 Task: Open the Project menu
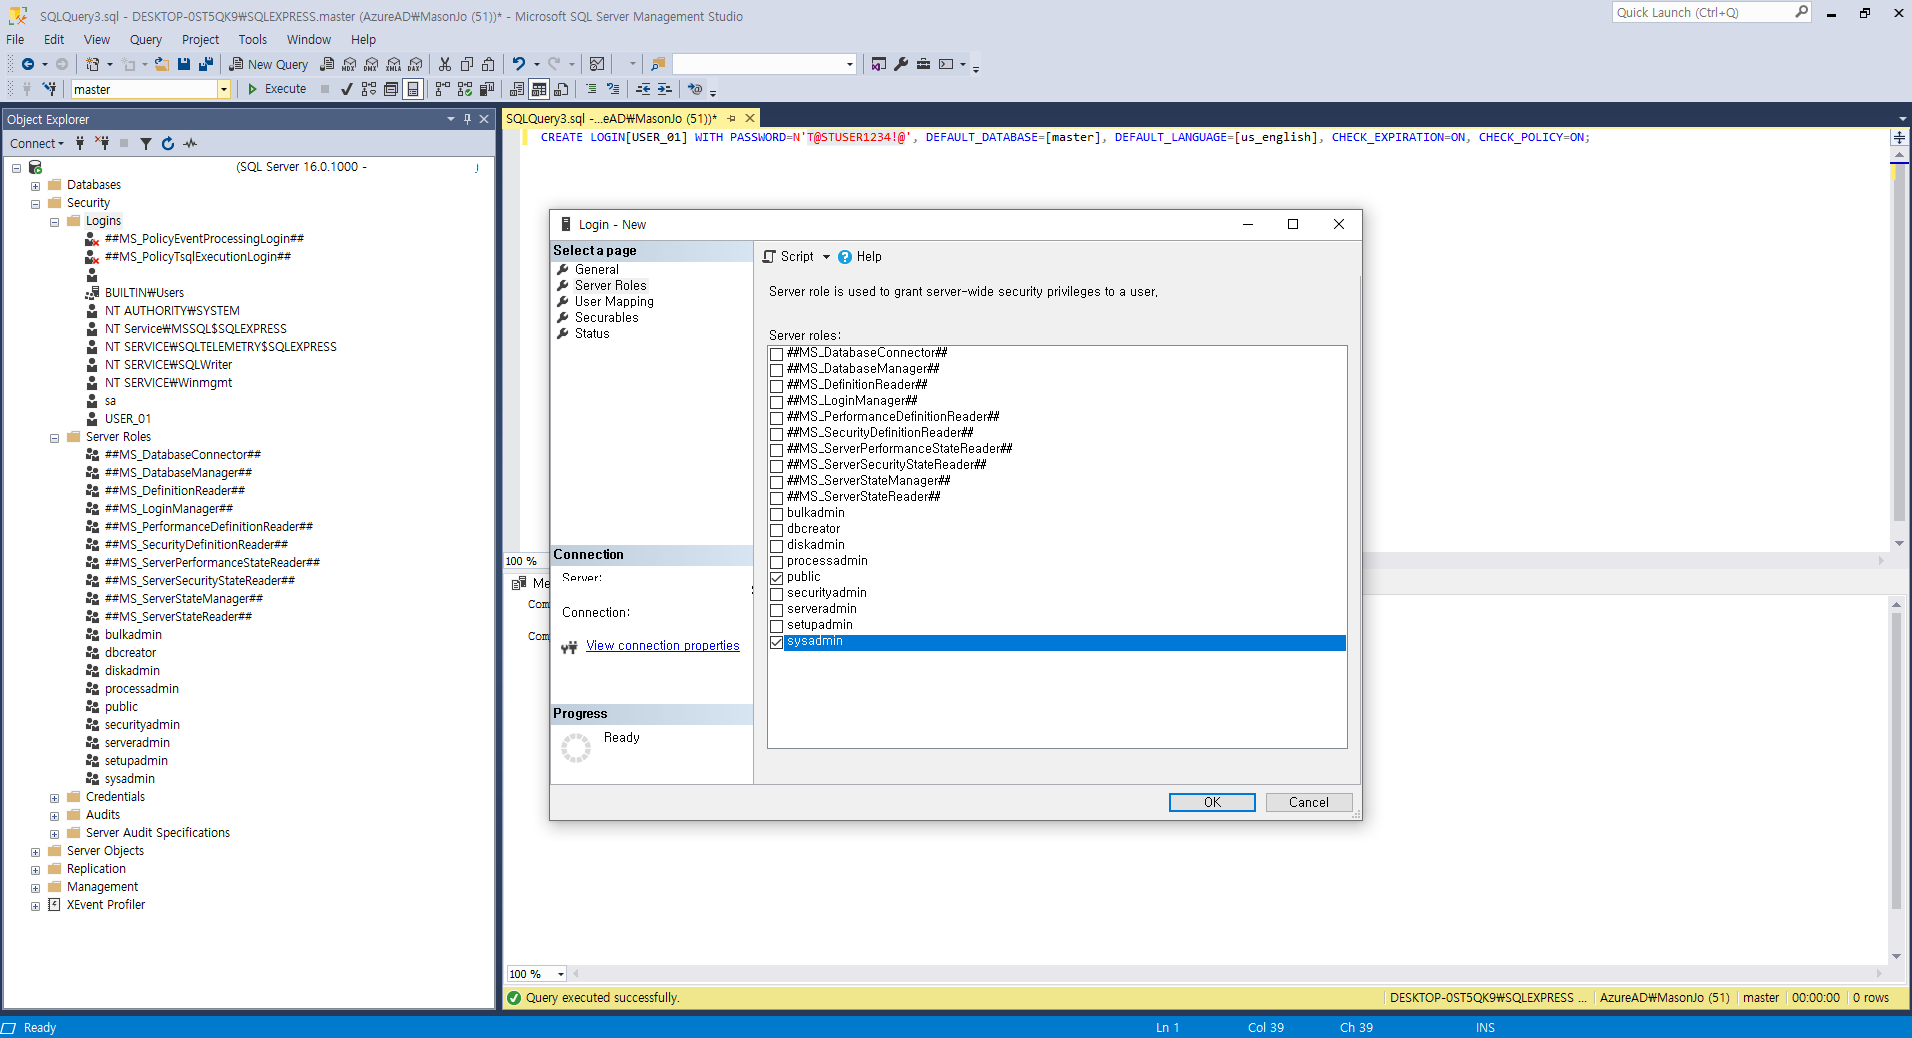200,40
